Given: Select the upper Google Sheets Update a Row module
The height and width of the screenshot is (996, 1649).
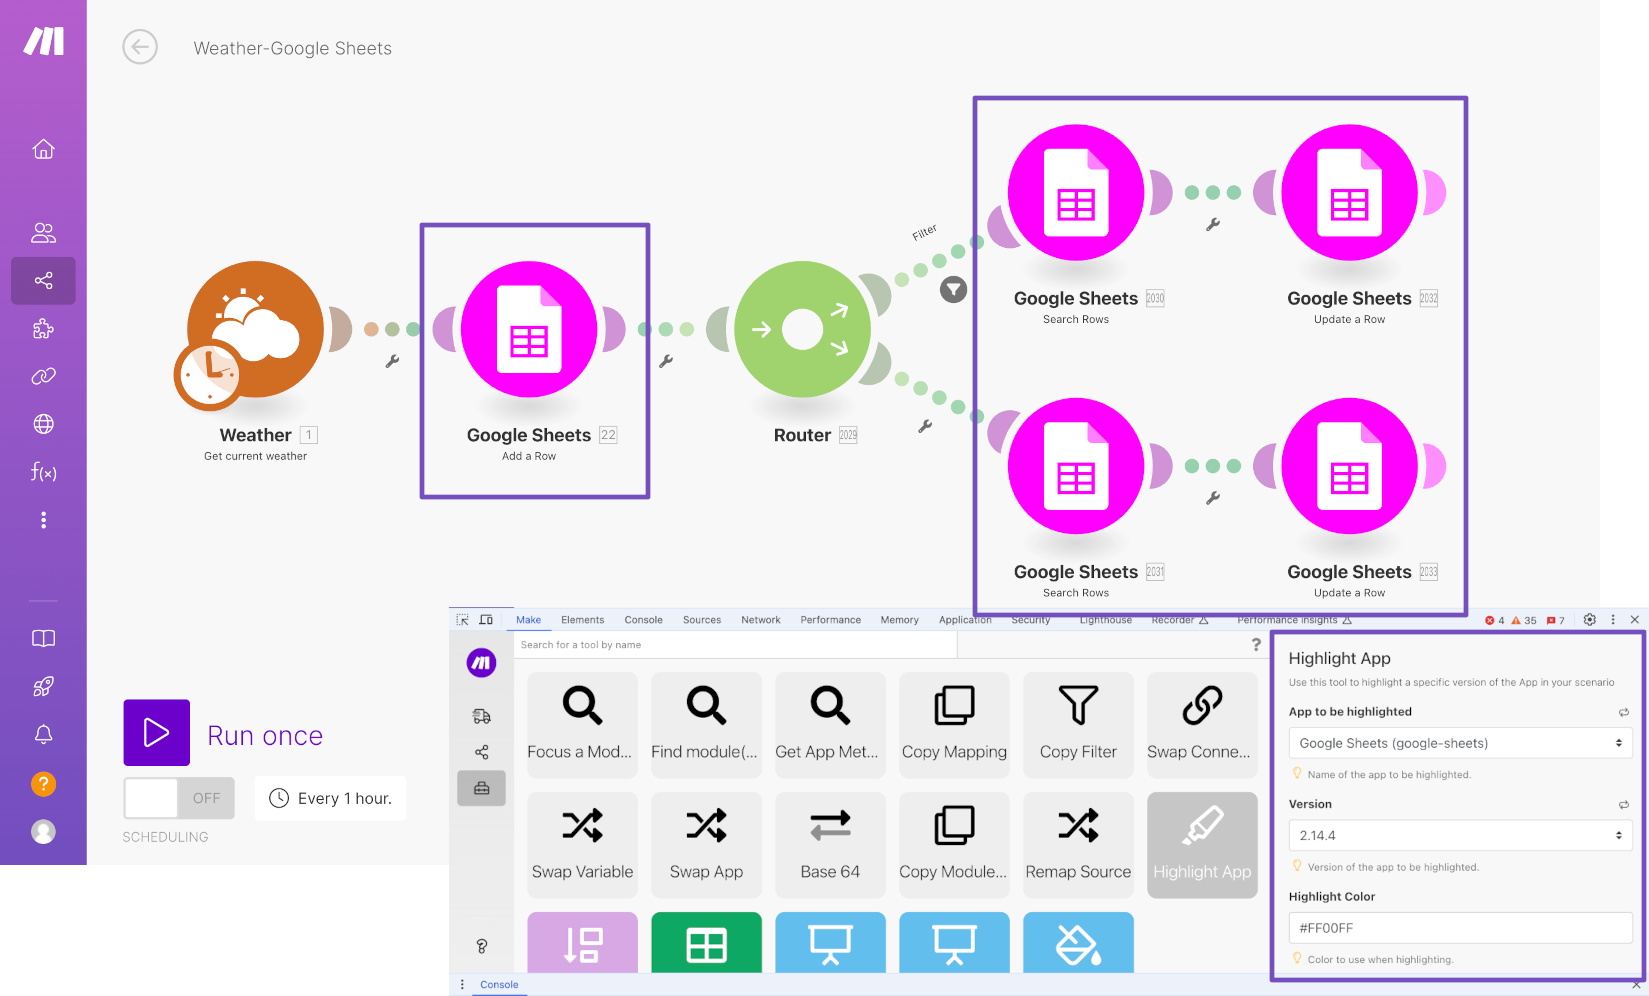Looking at the screenshot, I should 1349,193.
